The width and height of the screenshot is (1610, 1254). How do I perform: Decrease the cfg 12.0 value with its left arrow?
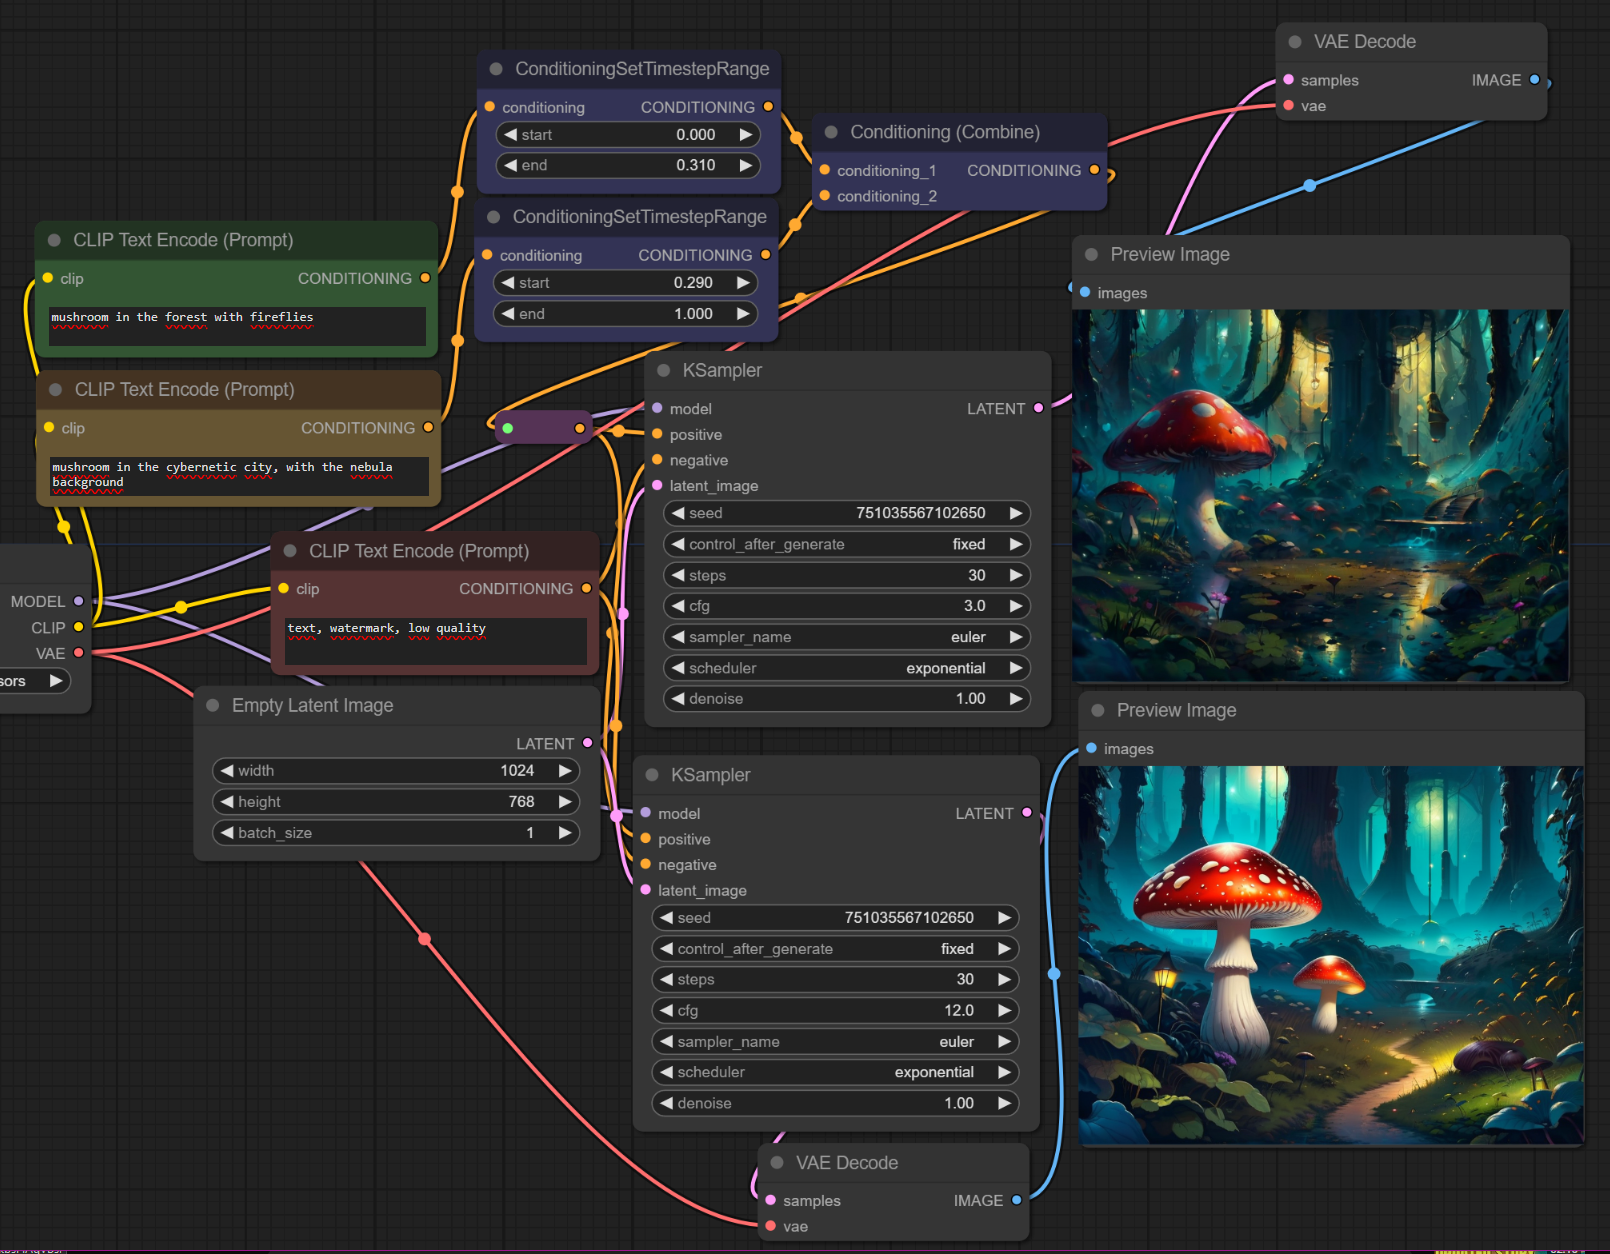click(666, 1011)
